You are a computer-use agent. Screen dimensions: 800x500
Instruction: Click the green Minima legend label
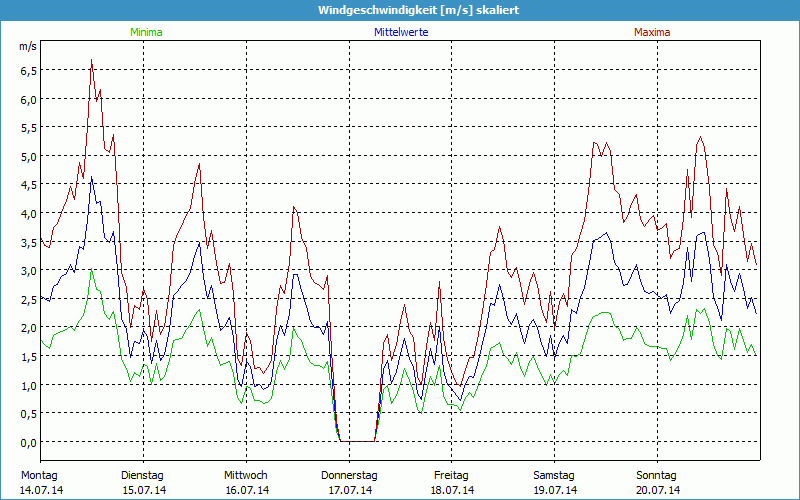(x=146, y=32)
